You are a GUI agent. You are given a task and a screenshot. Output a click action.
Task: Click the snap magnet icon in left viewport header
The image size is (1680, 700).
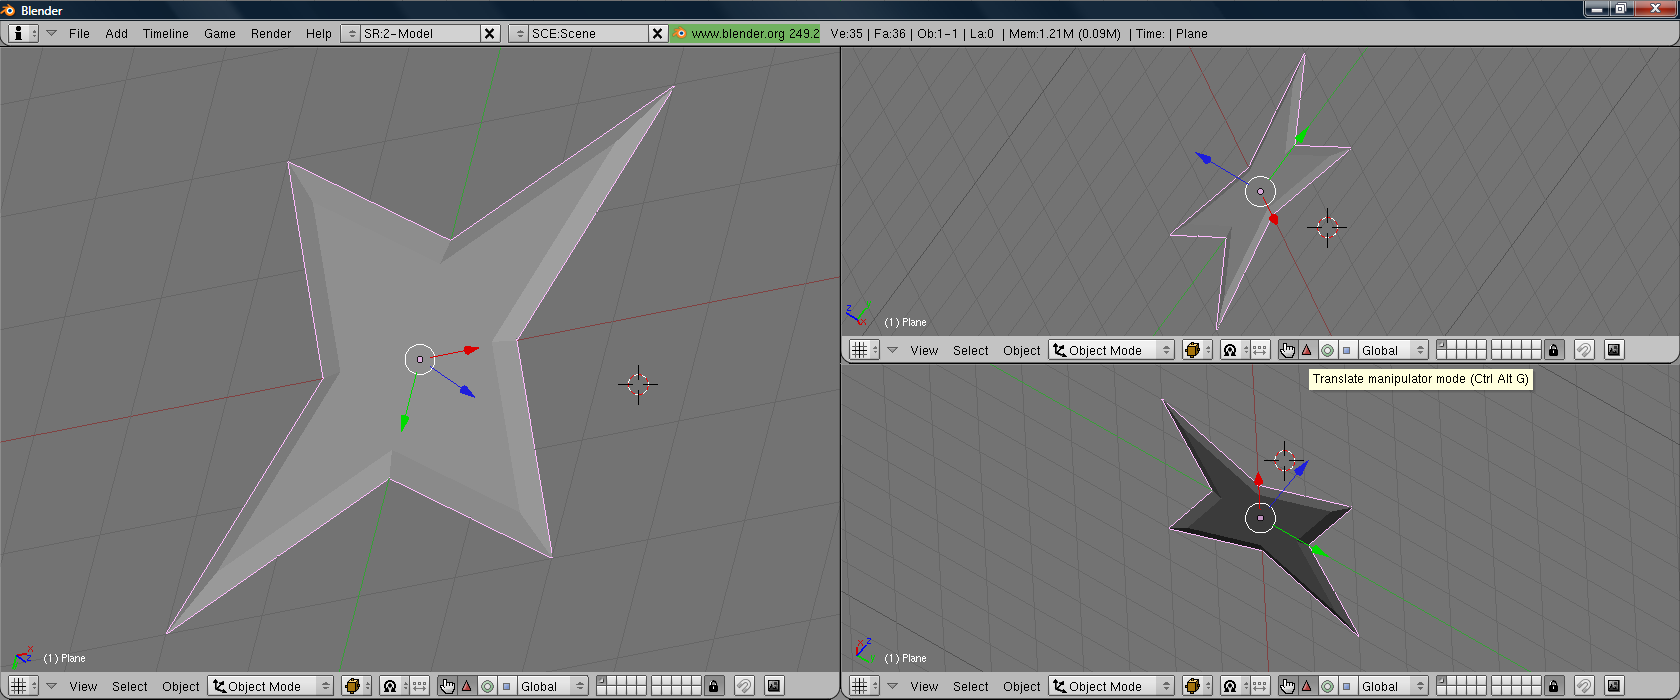coord(744,686)
